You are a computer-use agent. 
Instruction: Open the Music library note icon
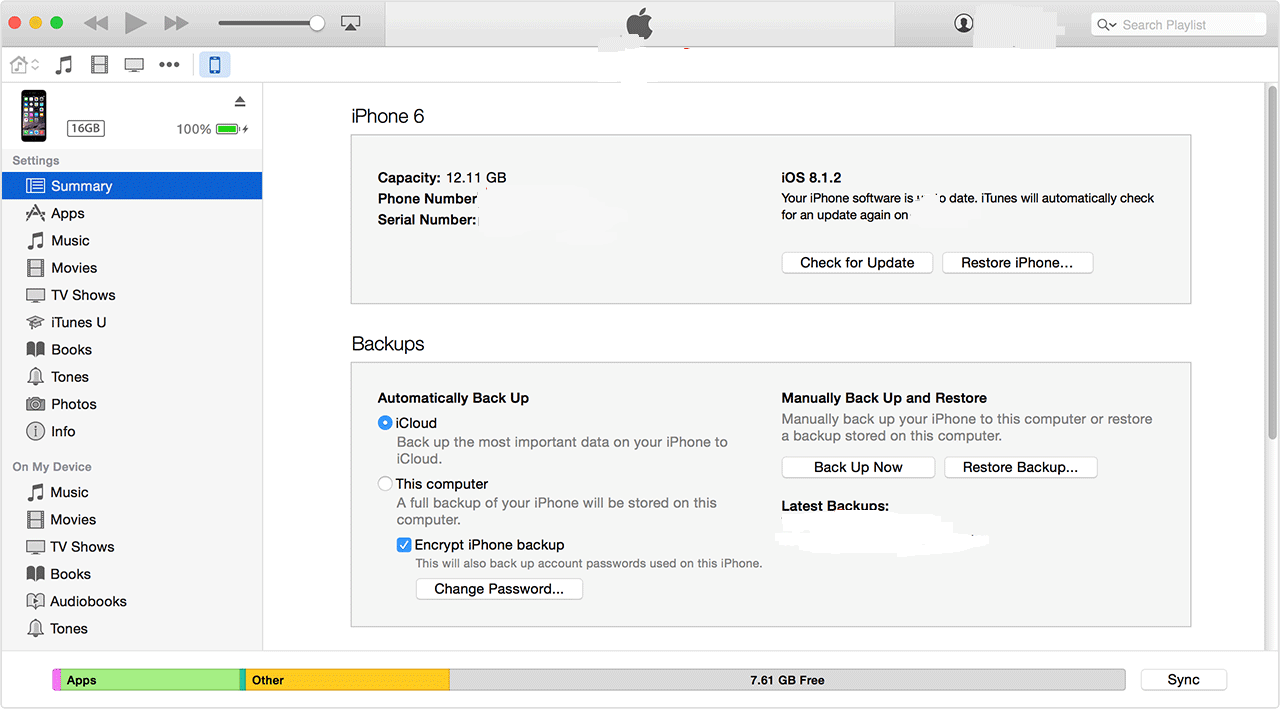[64, 65]
